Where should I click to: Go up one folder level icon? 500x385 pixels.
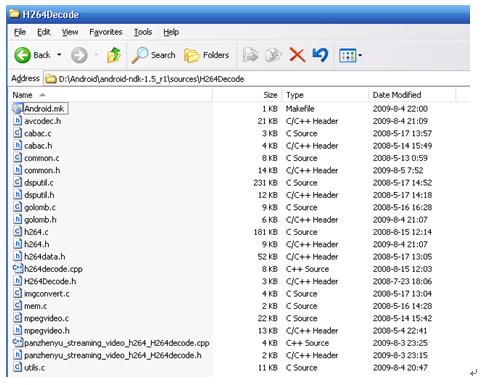[x=114, y=55]
